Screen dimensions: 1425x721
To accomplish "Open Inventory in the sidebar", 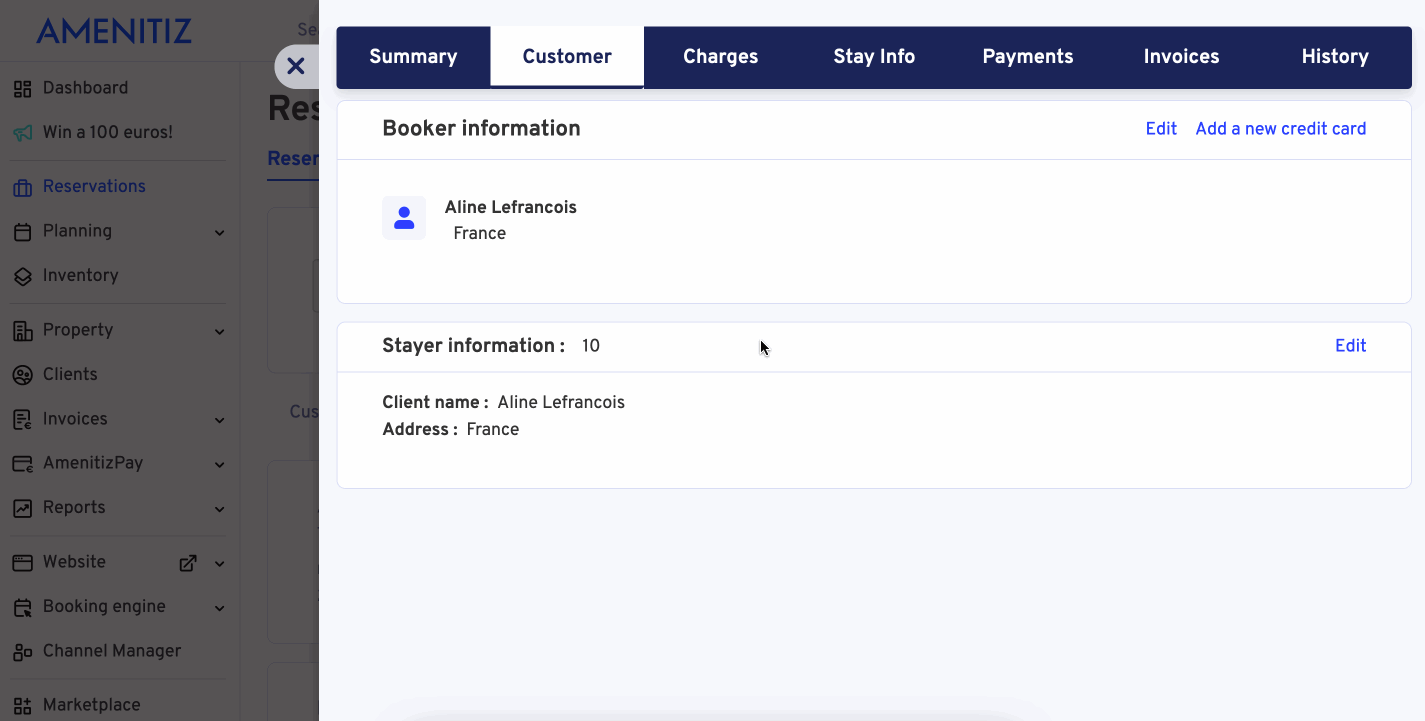I will pos(80,275).
